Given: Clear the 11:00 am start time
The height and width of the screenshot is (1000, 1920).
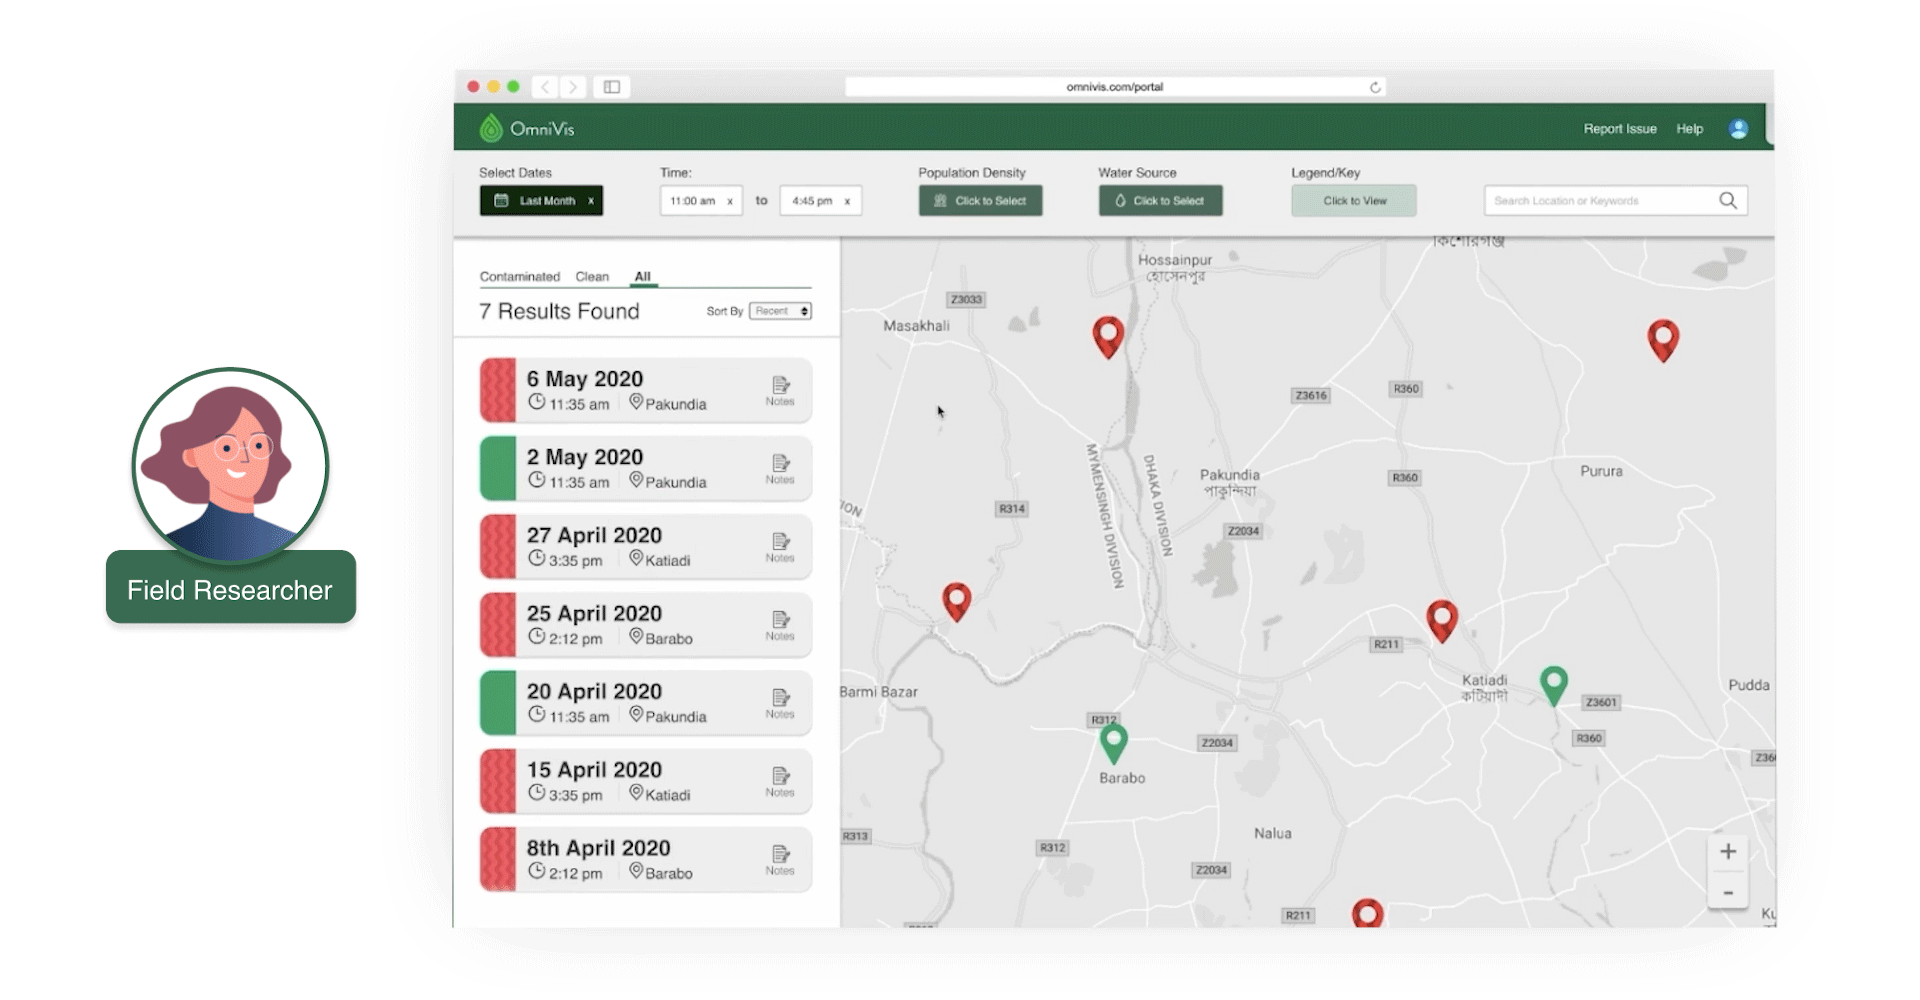Looking at the screenshot, I should [730, 201].
